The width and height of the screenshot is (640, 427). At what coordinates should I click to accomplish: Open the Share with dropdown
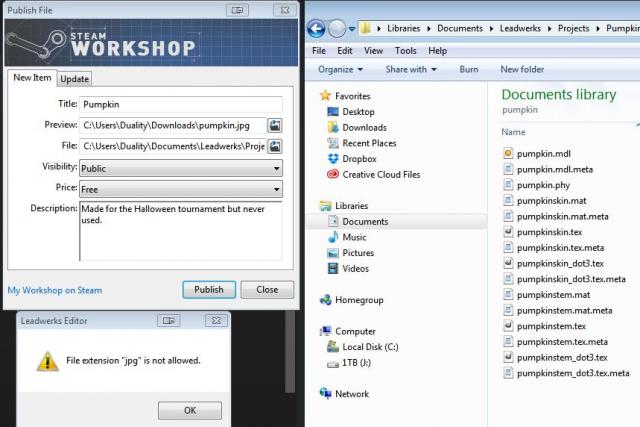click(x=411, y=69)
